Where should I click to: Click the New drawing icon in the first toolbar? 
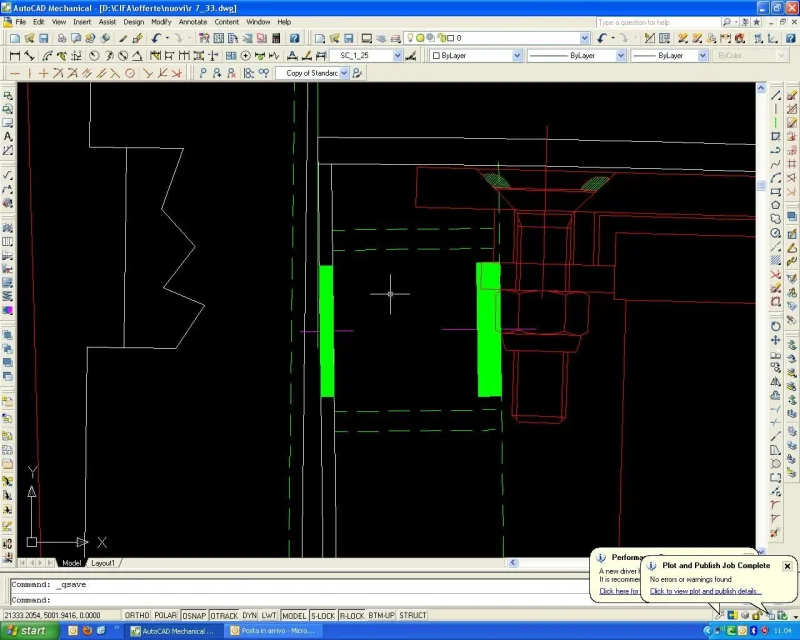pos(15,38)
